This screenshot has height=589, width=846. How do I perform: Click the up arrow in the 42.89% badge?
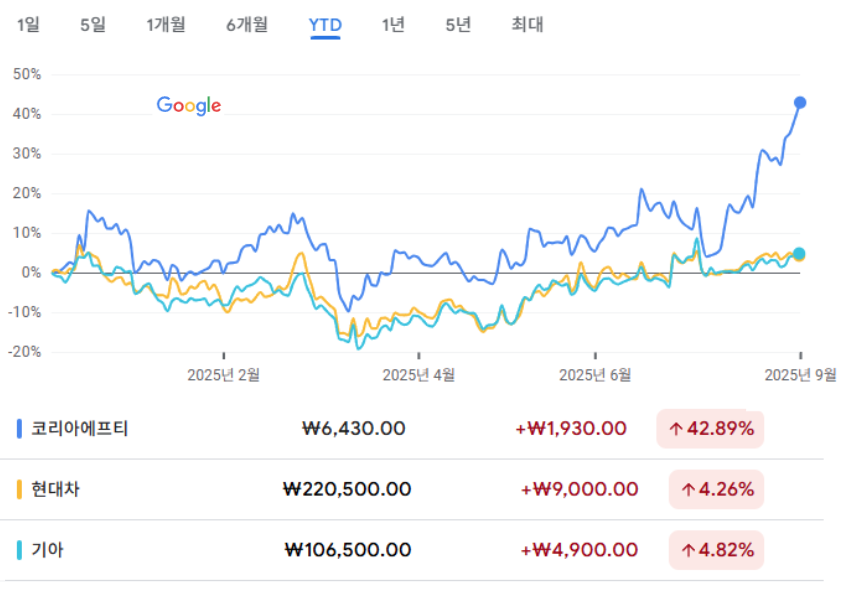pos(676,429)
